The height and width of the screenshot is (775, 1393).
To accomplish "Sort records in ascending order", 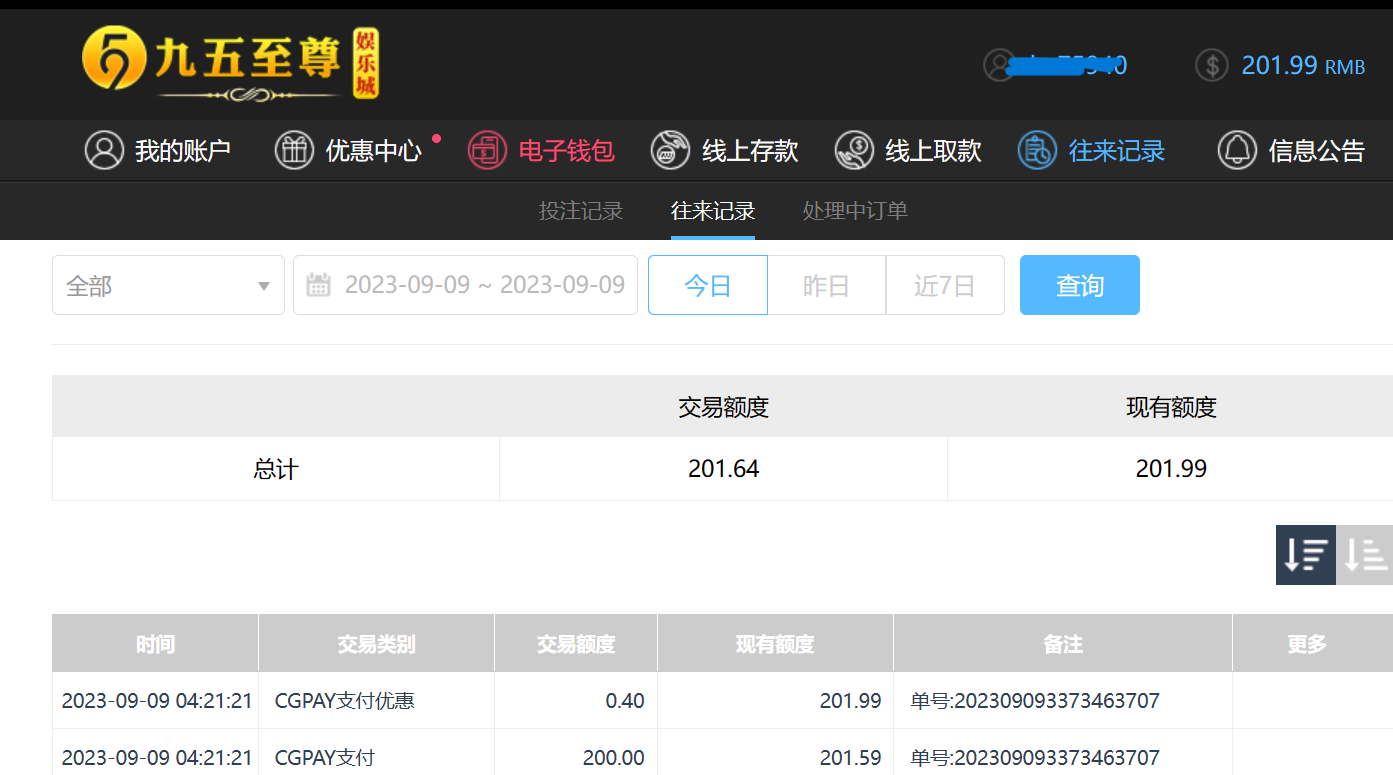I will tap(1364, 554).
